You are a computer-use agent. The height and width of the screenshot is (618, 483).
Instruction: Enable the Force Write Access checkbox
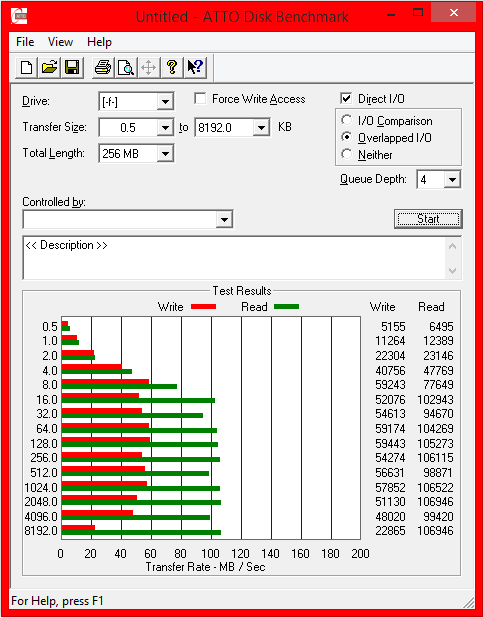(200, 99)
